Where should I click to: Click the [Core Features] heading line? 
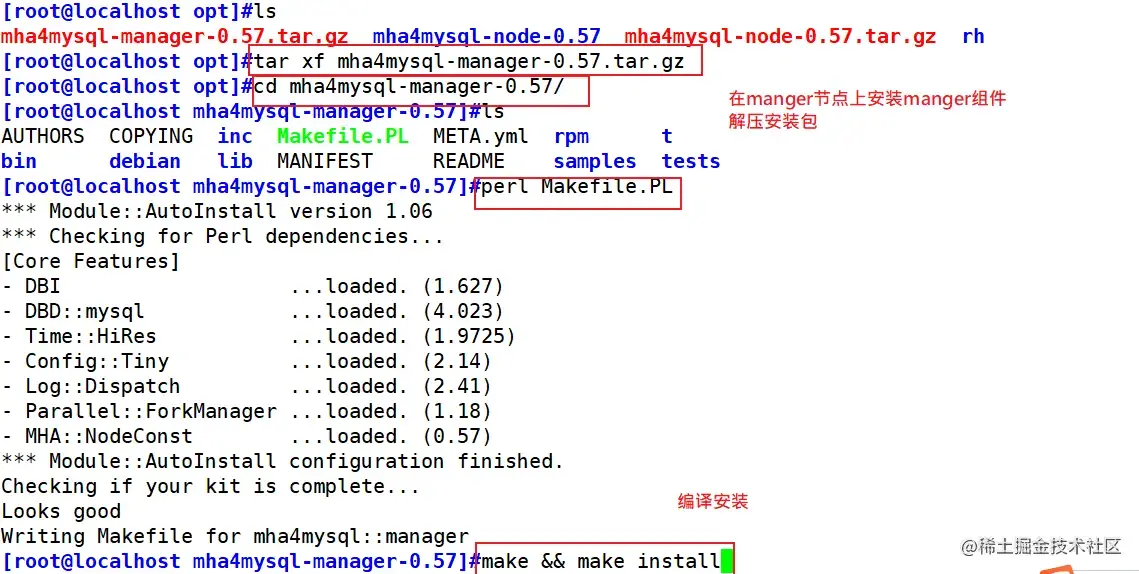point(91,261)
